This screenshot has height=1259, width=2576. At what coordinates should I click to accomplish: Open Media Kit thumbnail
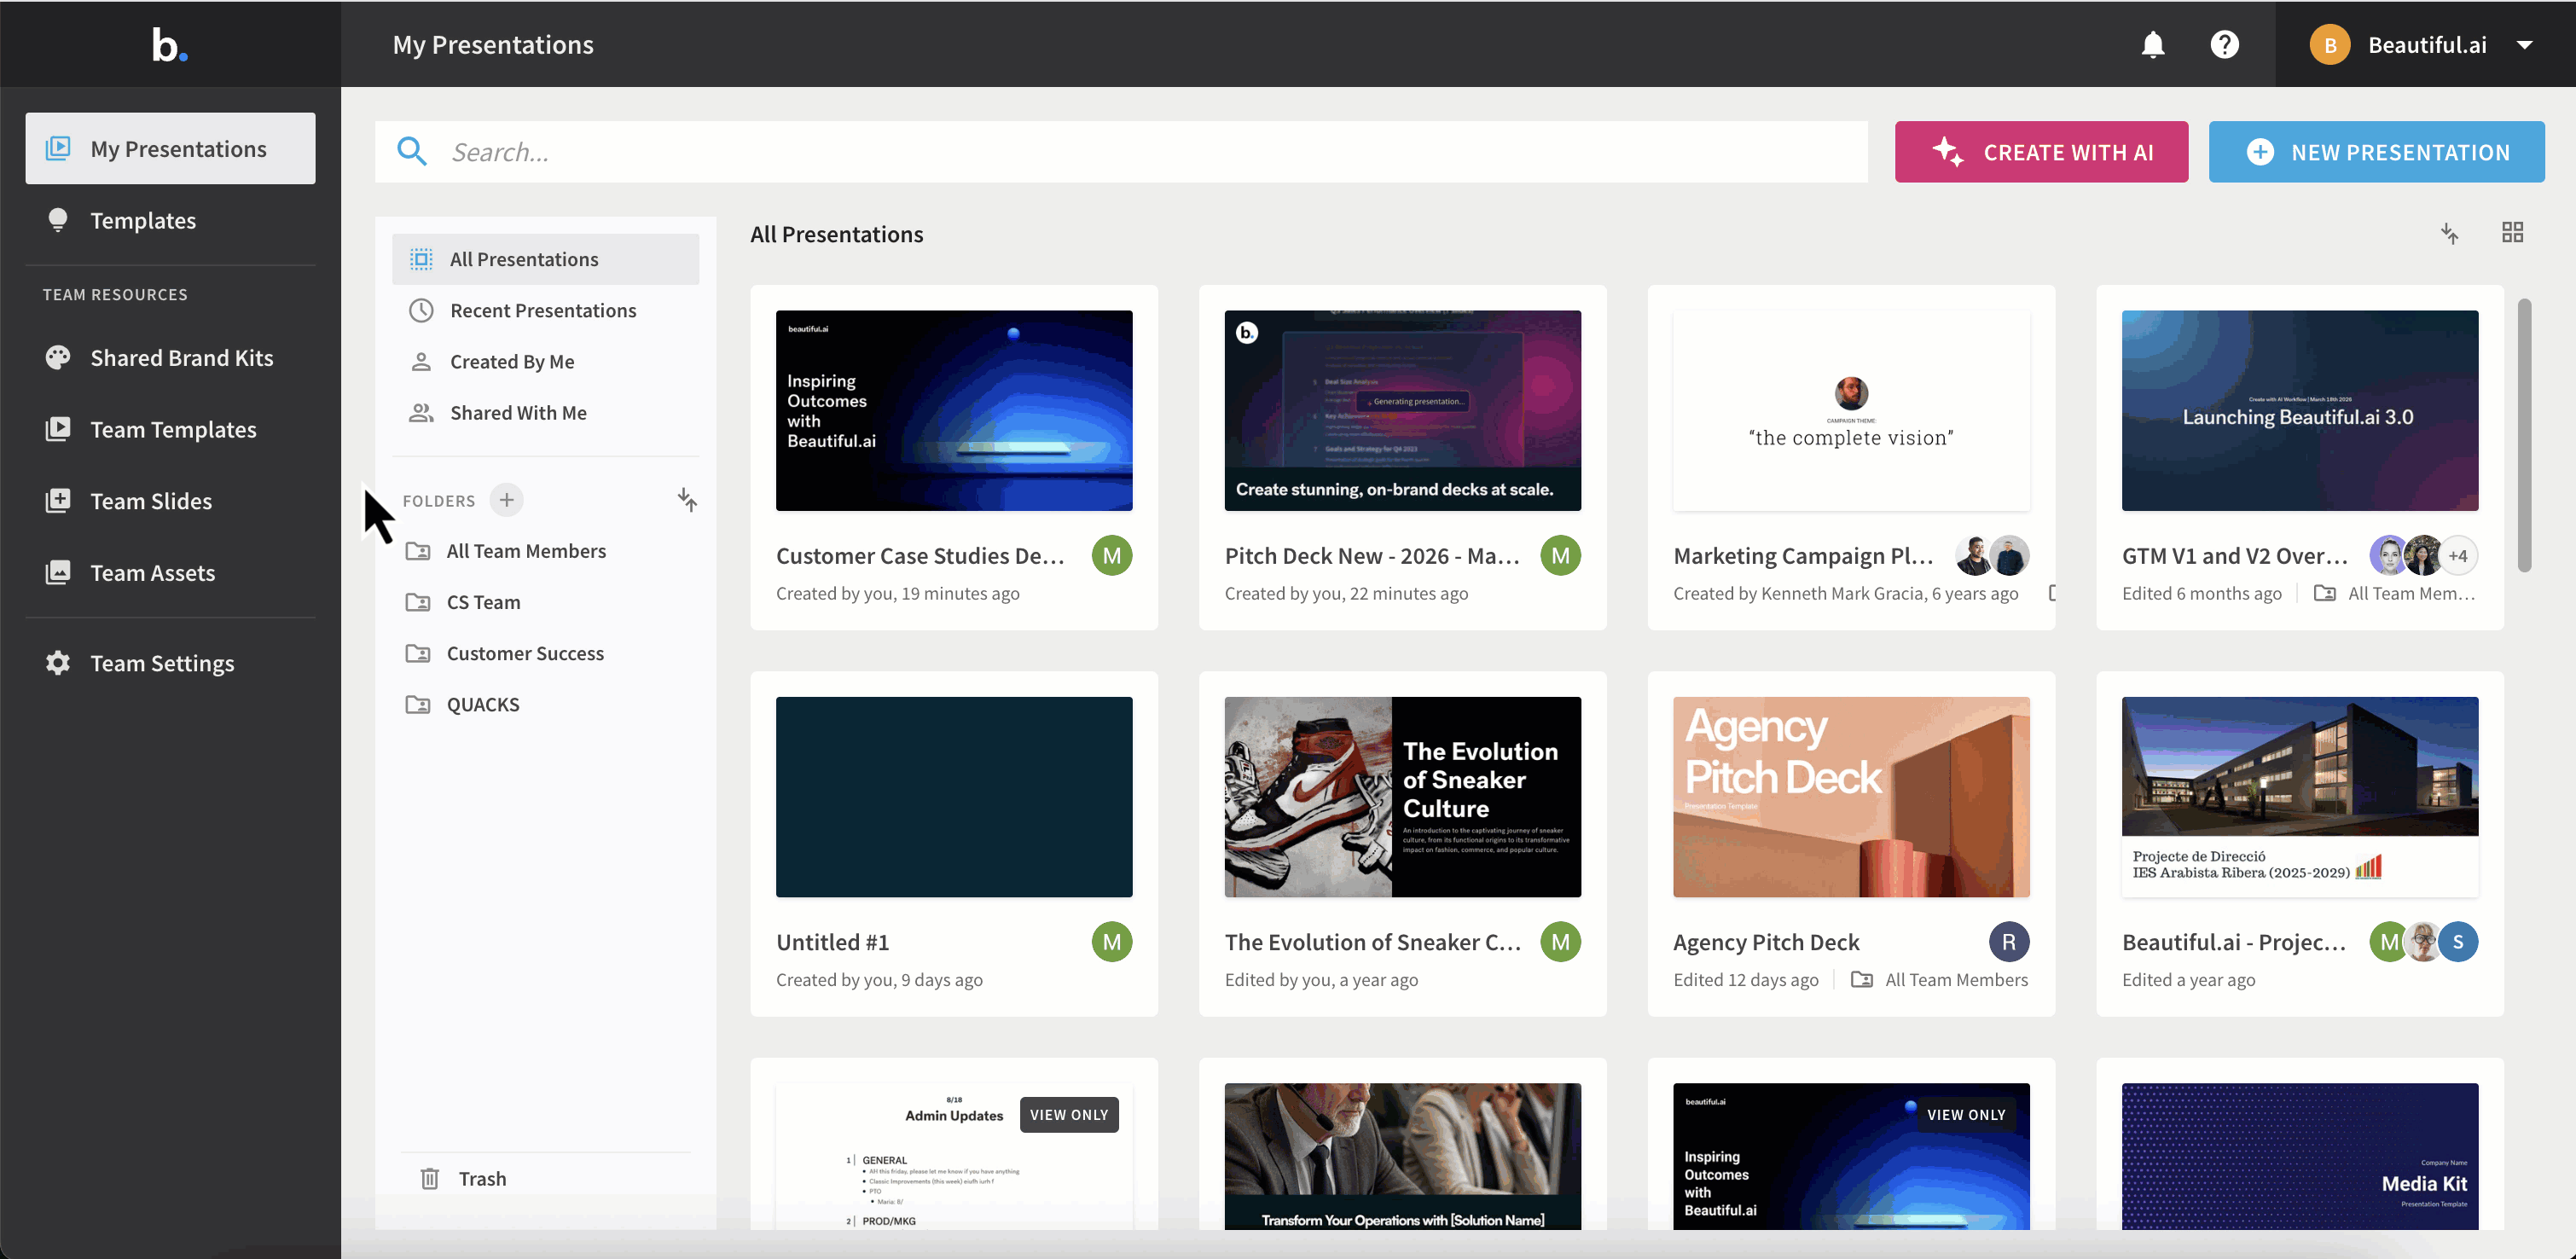(x=2300, y=1157)
